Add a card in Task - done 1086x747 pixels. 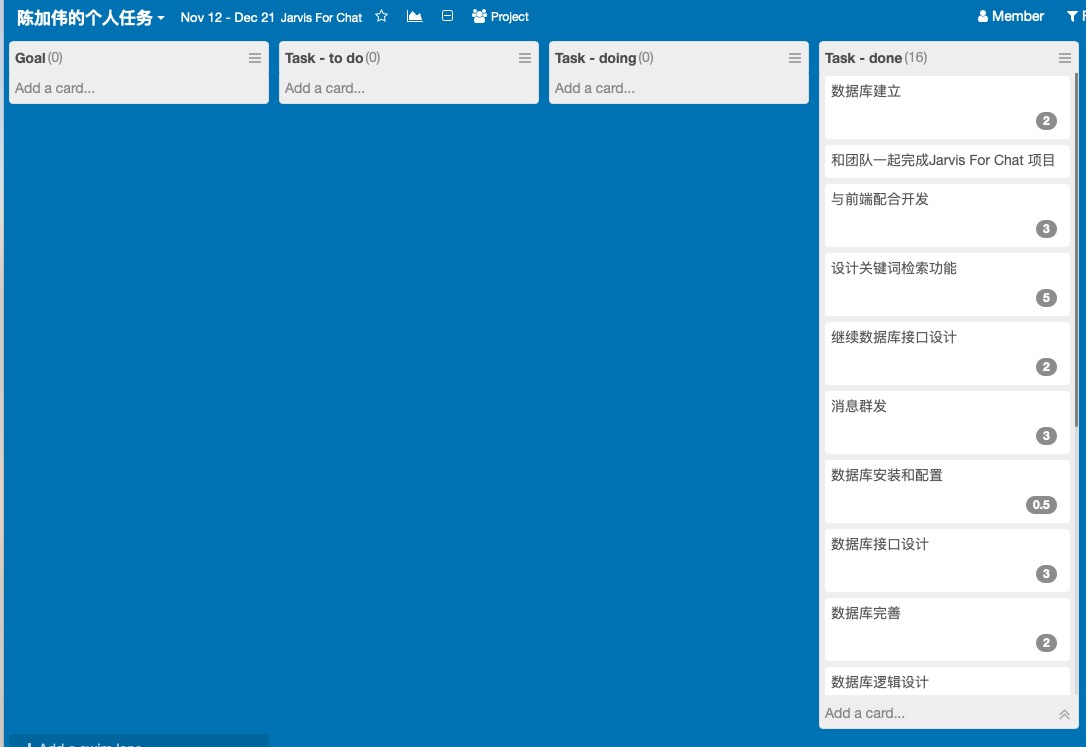[x=865, y=713]
